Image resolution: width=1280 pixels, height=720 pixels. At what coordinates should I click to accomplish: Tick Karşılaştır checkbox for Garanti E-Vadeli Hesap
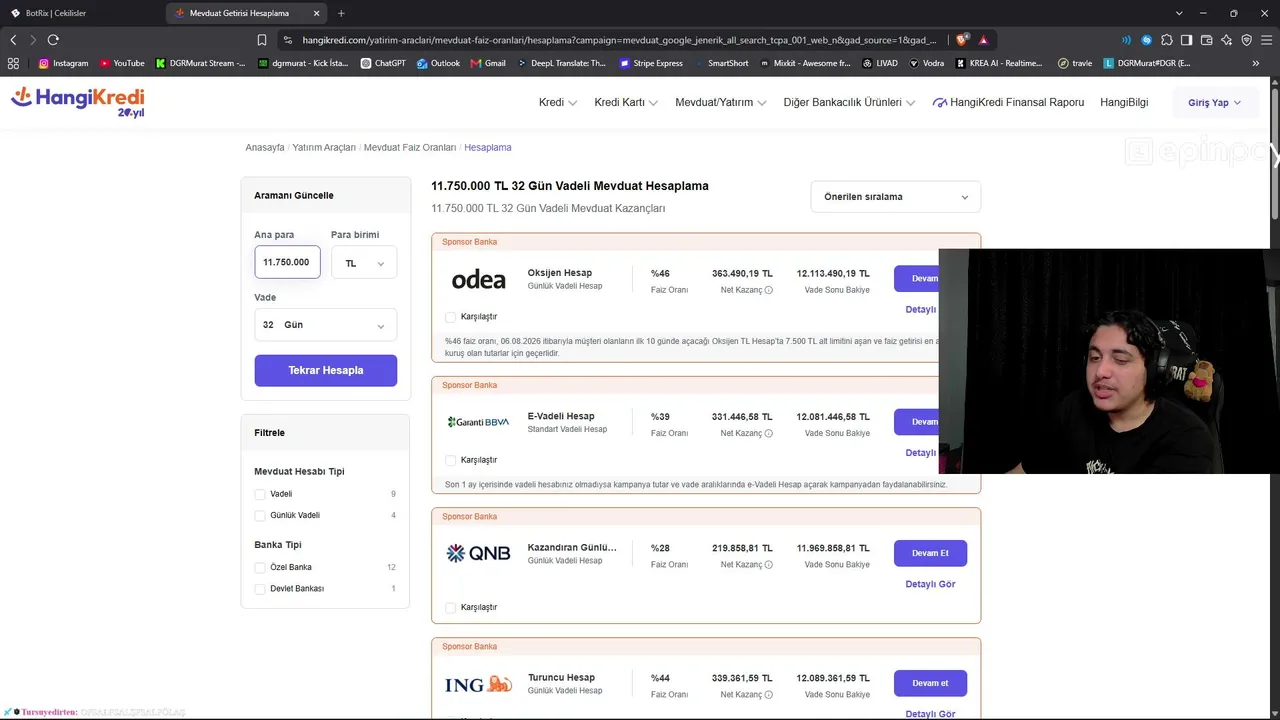pos(450,460)
